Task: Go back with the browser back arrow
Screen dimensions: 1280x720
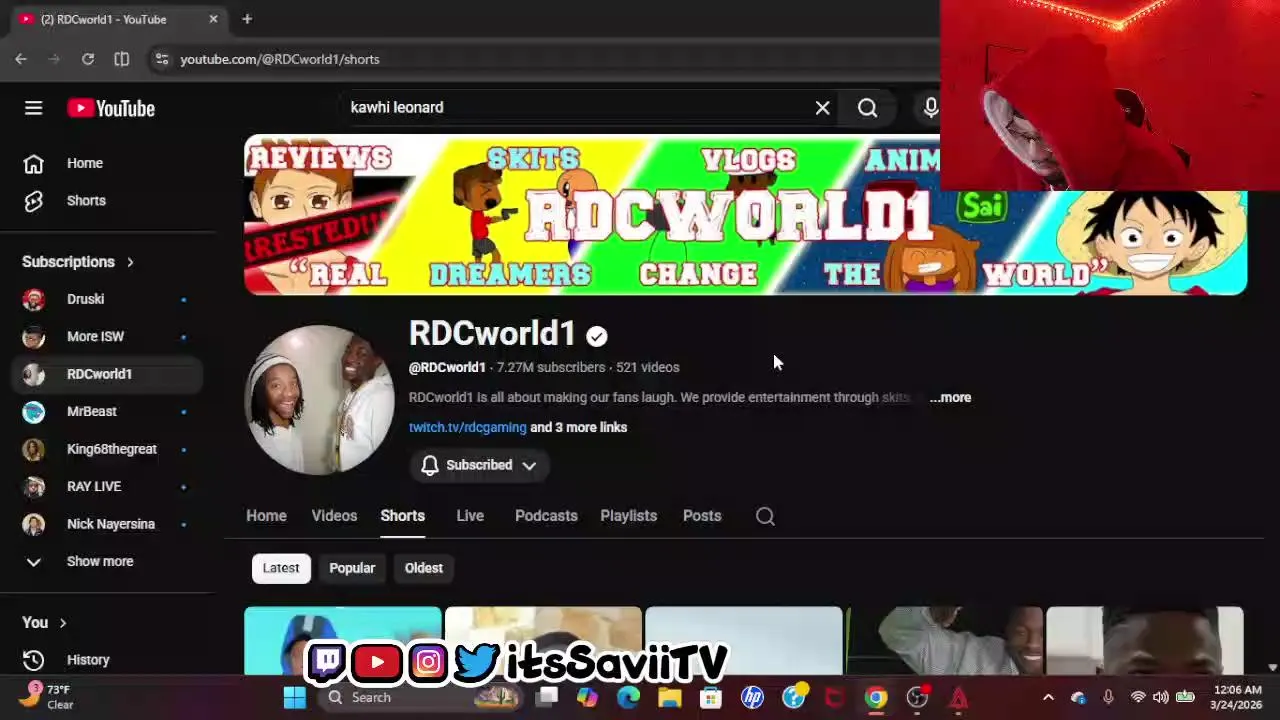Action: coord(21,59)
